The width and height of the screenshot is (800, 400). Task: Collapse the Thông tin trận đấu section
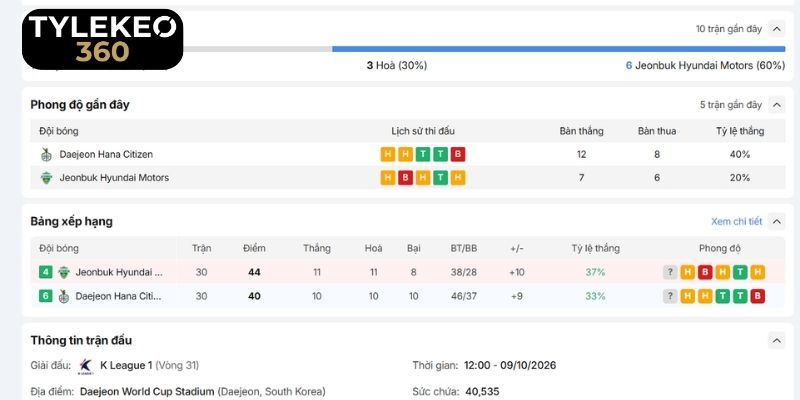click(x=777, y=340)
